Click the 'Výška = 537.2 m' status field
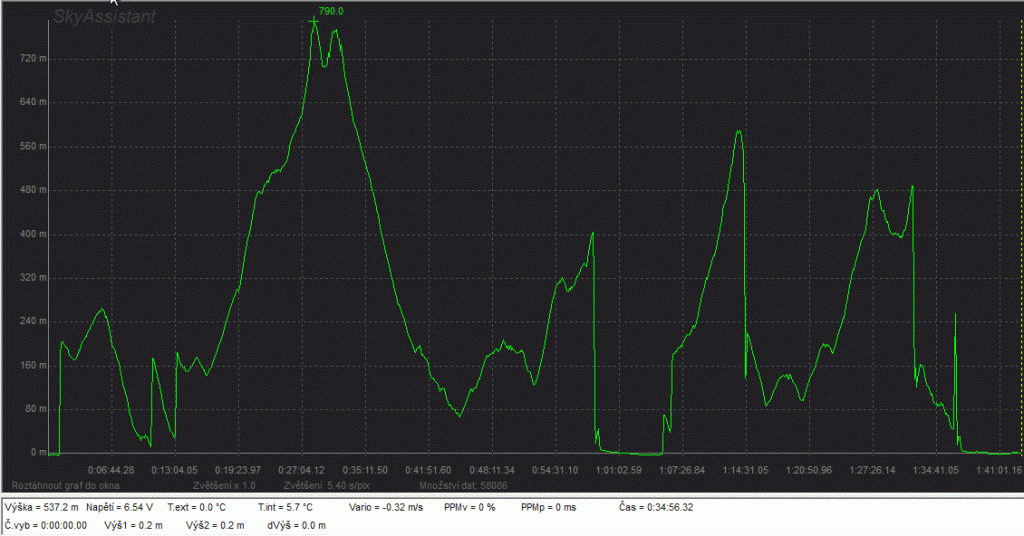The width and height of the screenshot is (1024, 536). point(41,507)
